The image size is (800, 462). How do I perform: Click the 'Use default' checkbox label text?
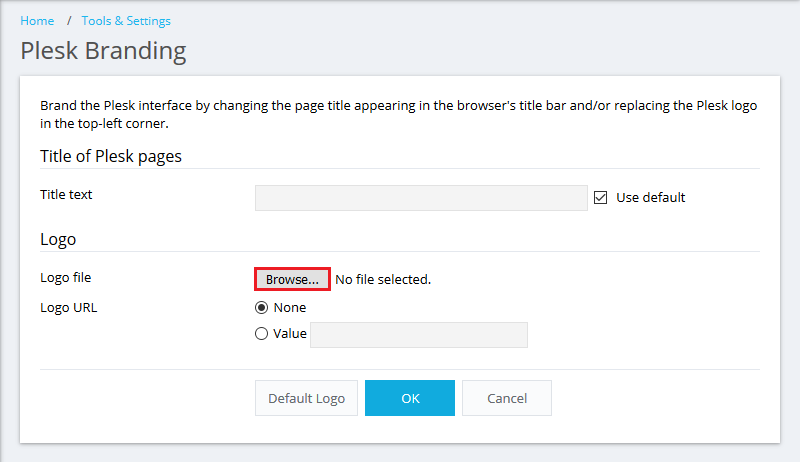point(650,198)
